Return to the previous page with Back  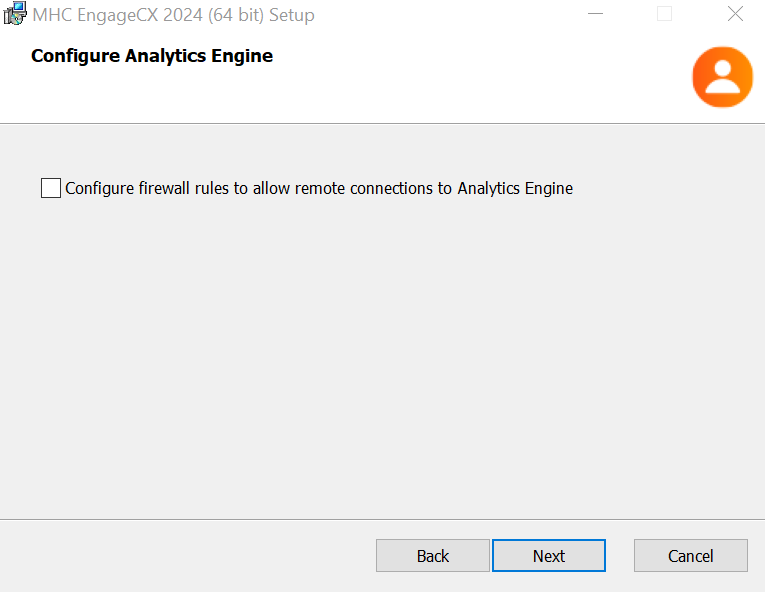pyautogui.click(x=433, y=555)
